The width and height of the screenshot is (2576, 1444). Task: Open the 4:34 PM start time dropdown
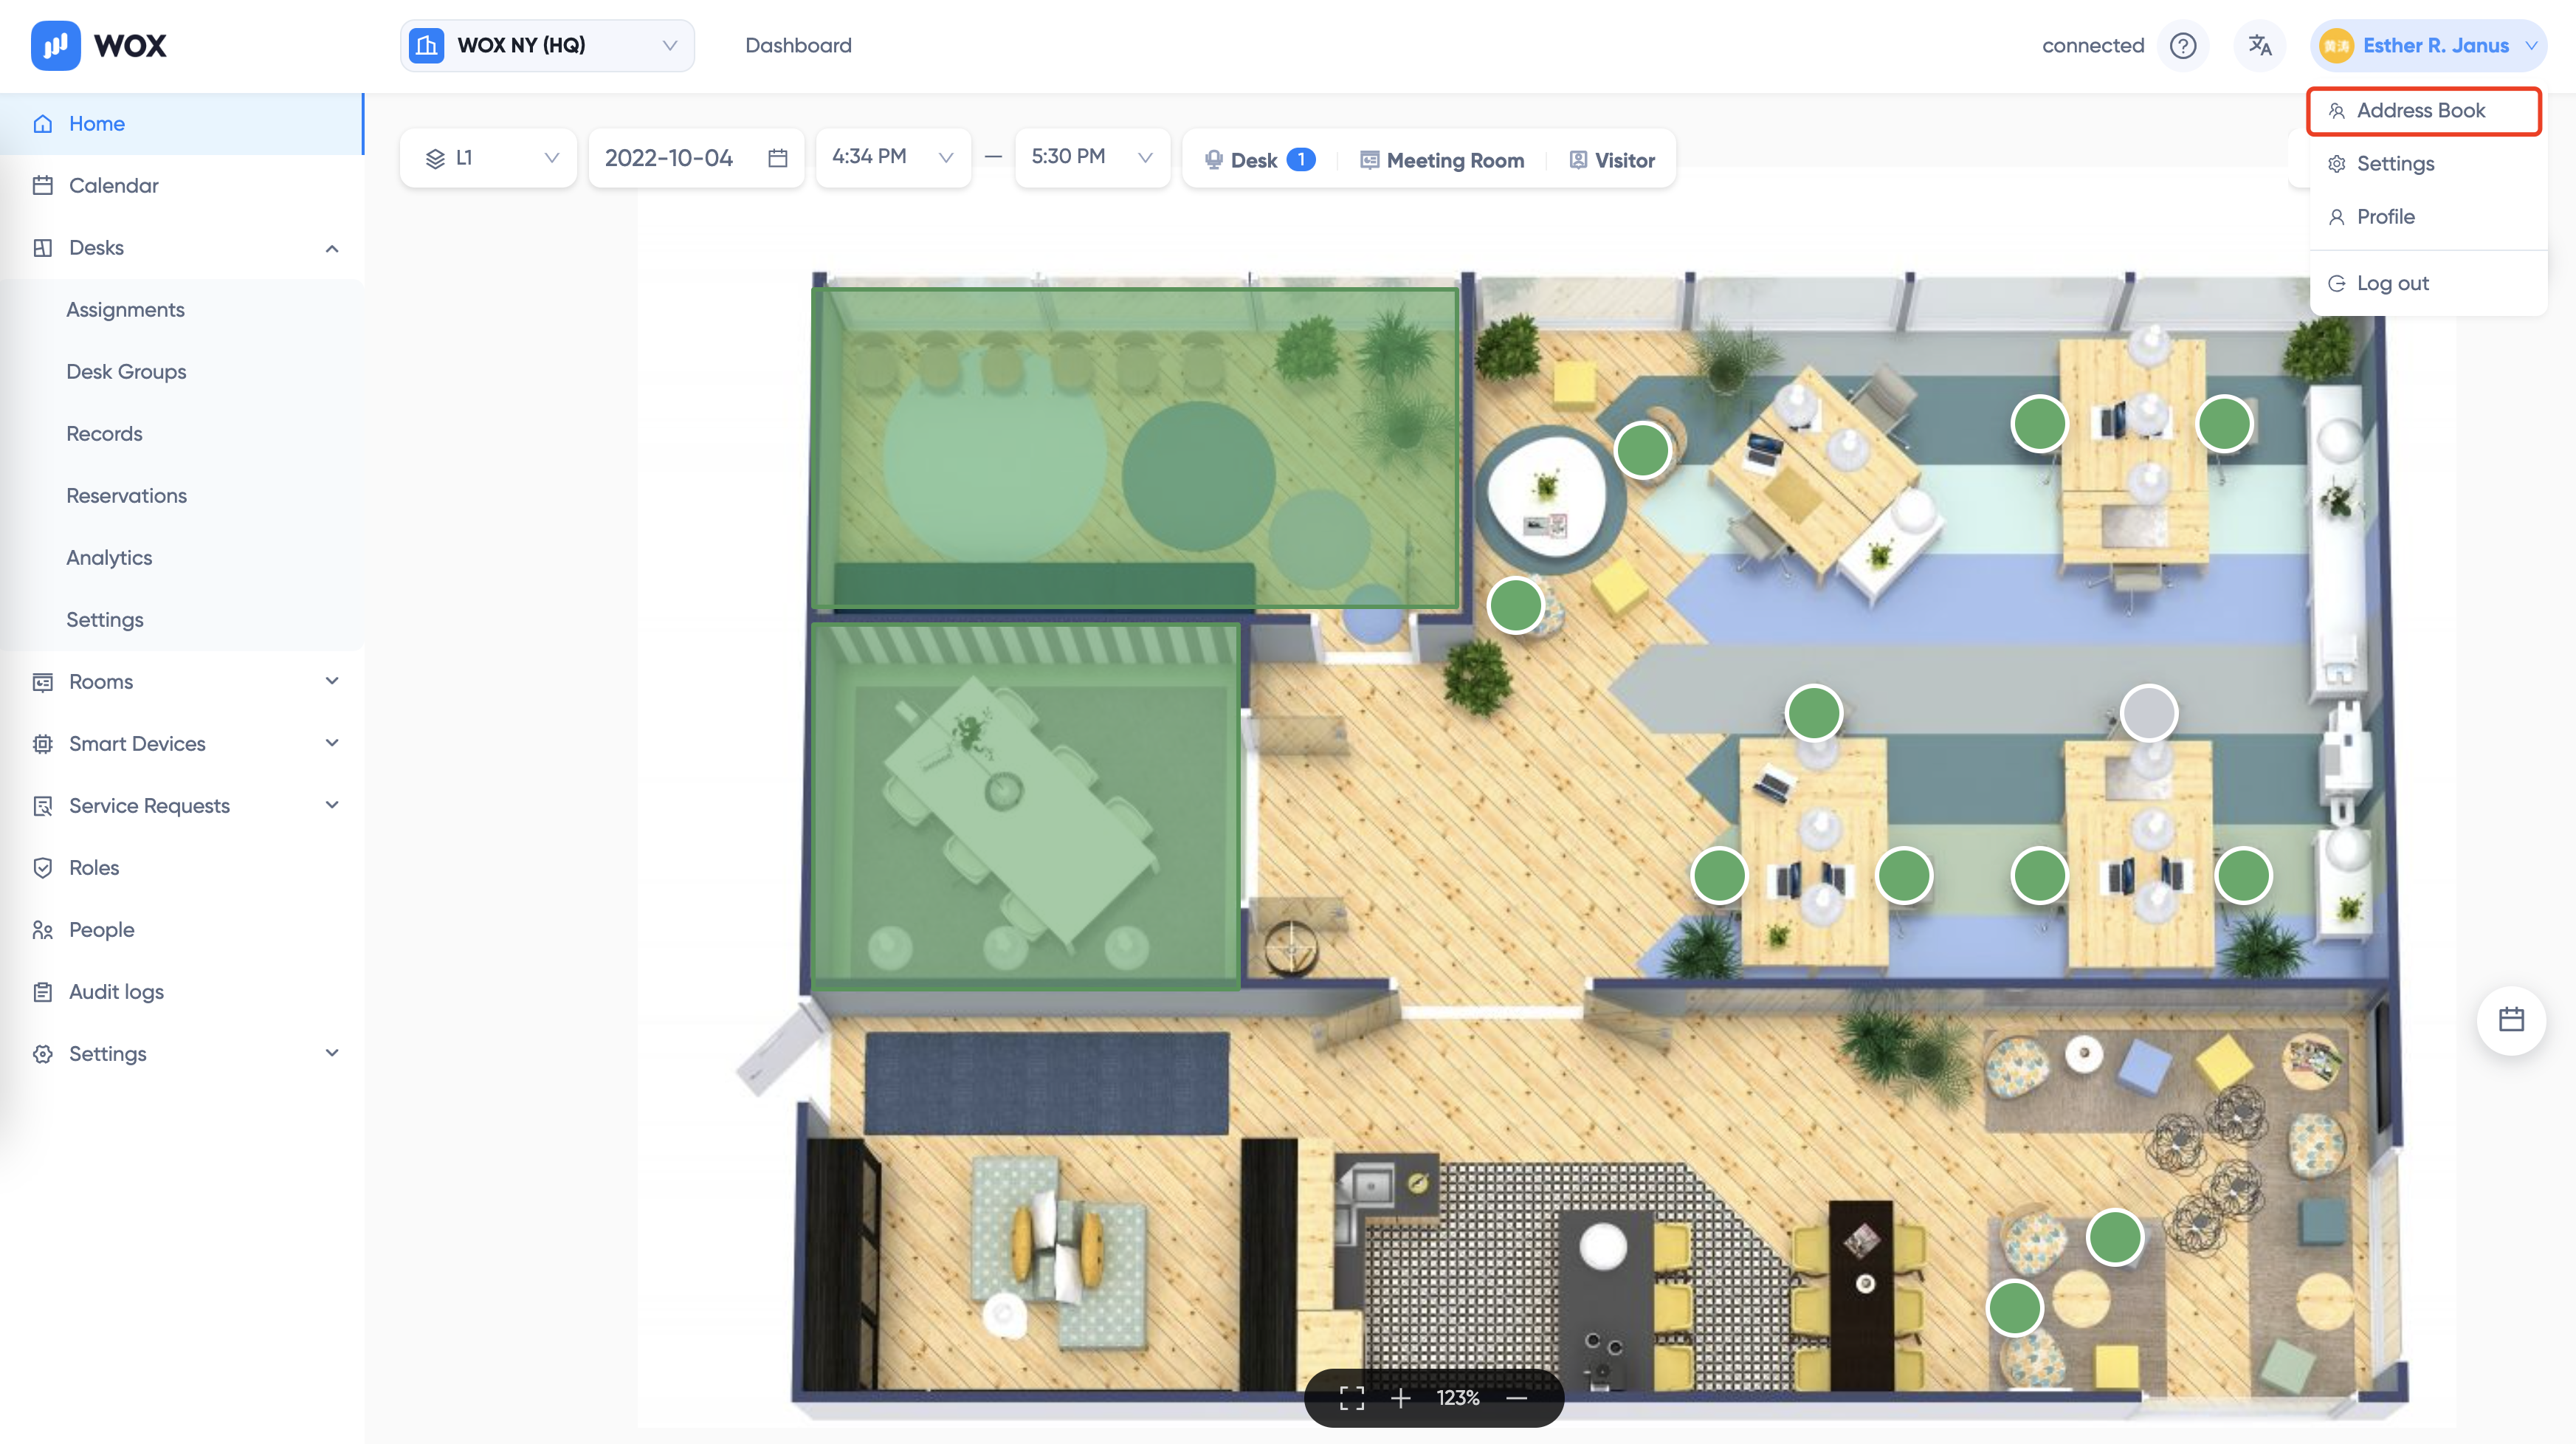(x=893, y=157)
